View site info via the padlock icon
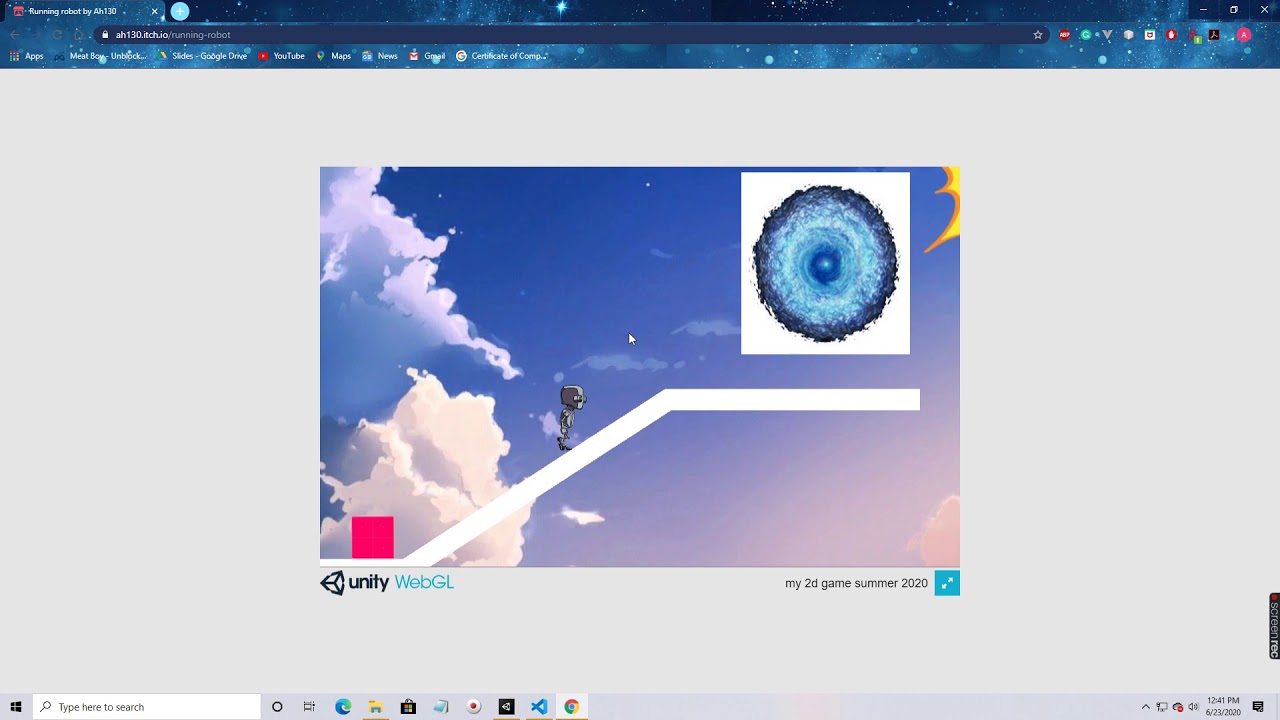1280x720 pixels. [x=105, y=34]
